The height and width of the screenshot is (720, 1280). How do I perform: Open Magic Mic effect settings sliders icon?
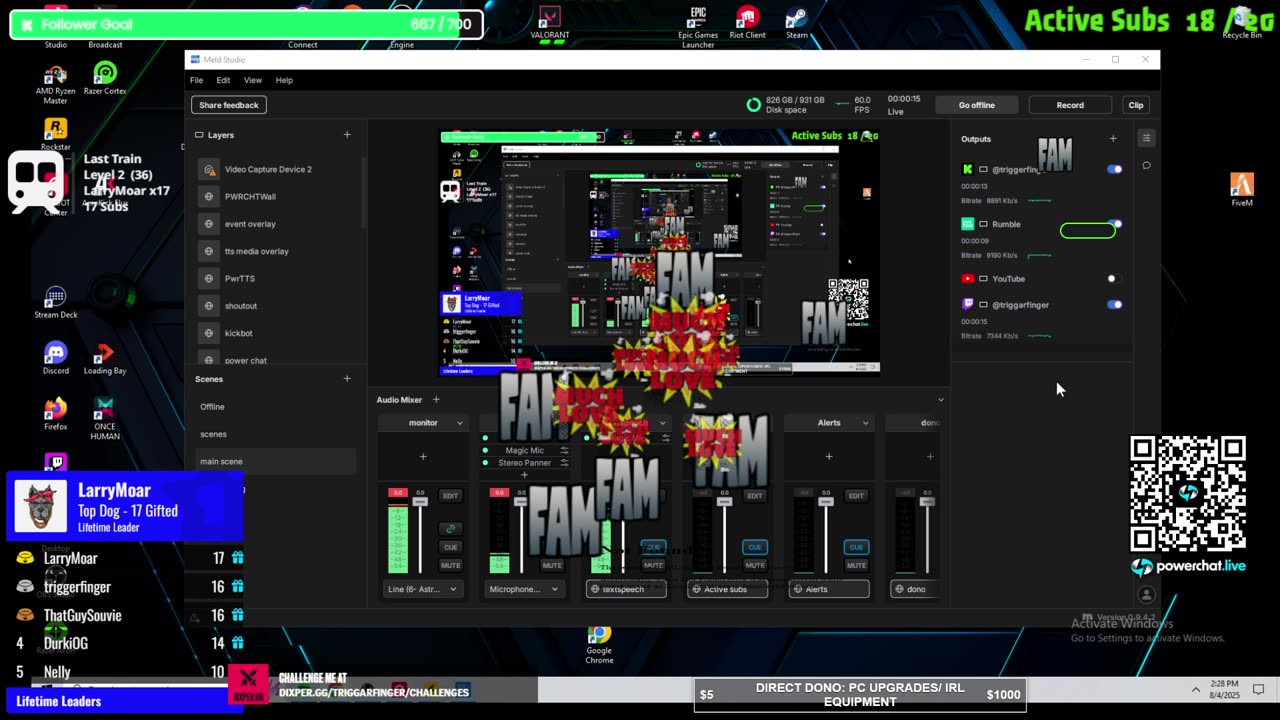pyautogui.click(x=564, y=451)
